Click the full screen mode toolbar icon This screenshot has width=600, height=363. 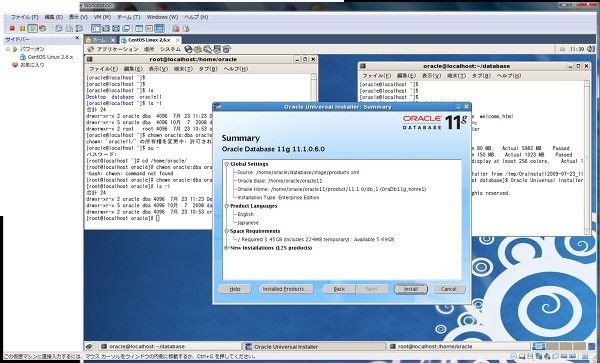pyautogui.click(x=116, y=28)
